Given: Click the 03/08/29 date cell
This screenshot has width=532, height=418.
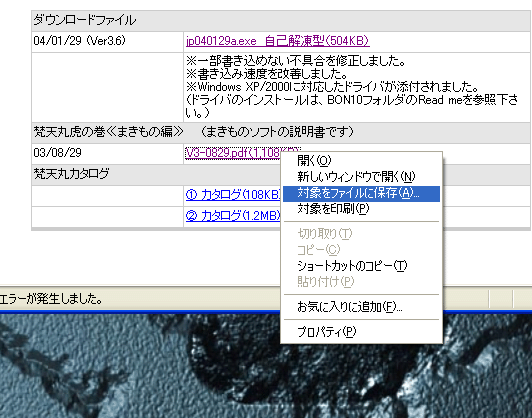Looking at the screenshot, I should point(107,153).
